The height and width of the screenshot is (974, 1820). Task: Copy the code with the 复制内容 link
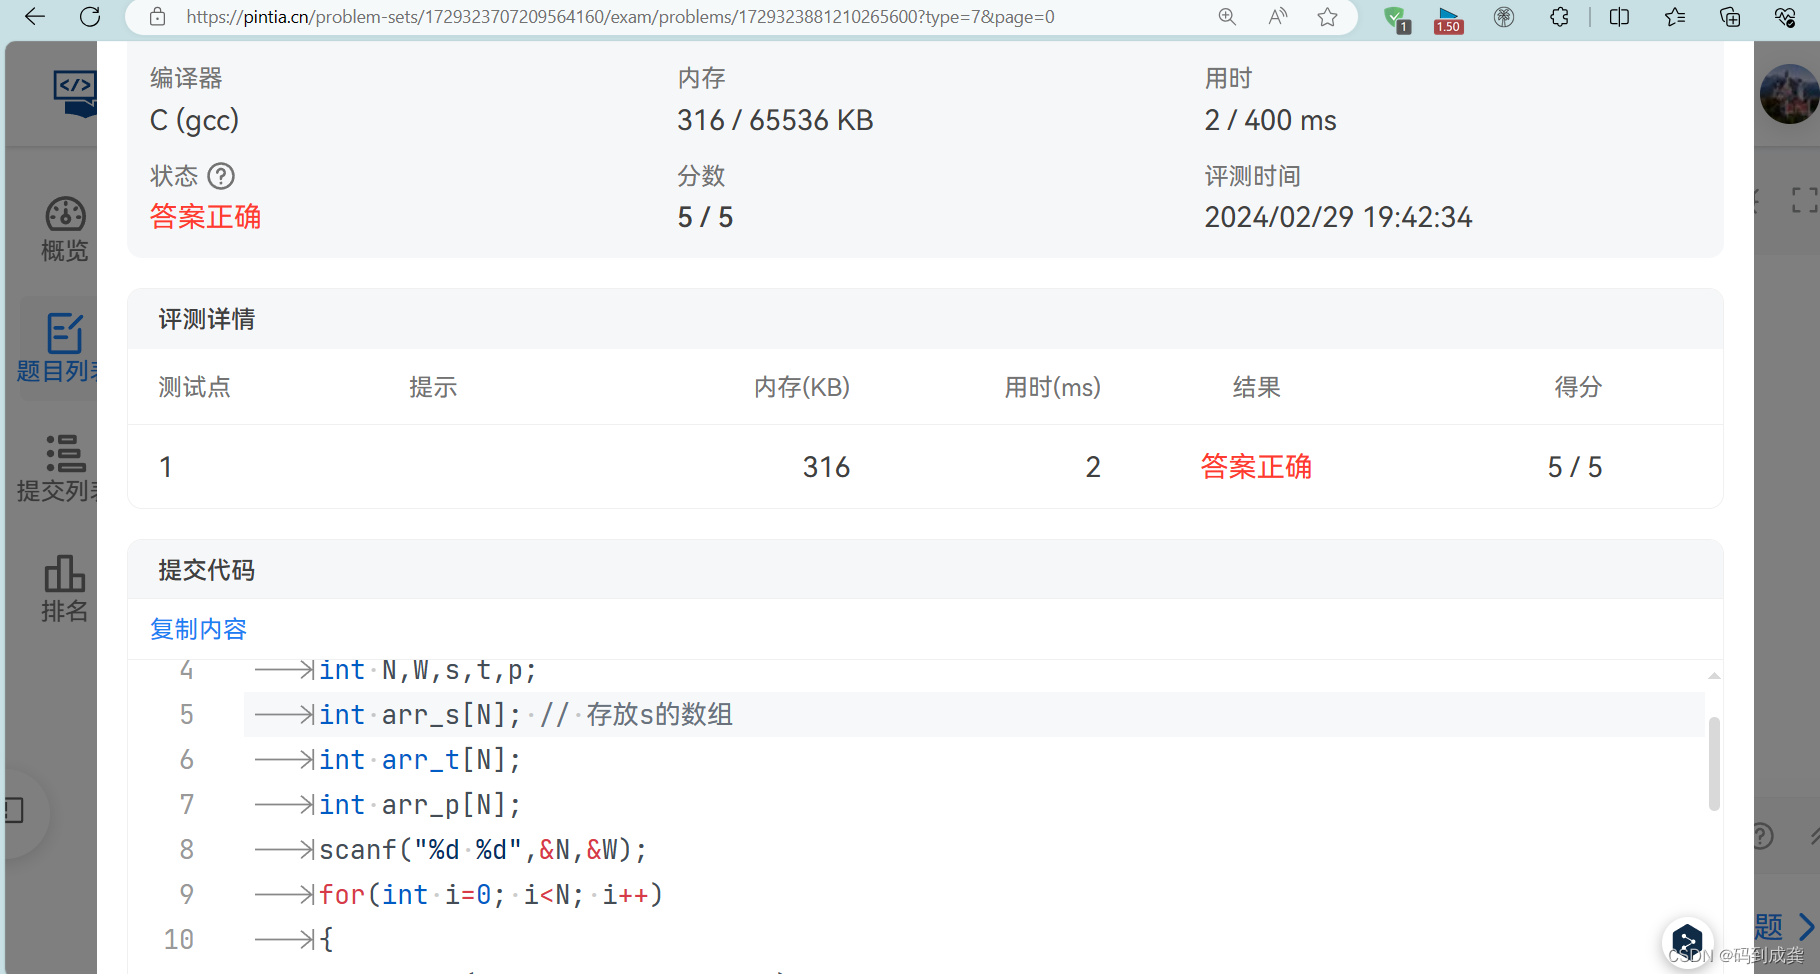coord(198,629)
